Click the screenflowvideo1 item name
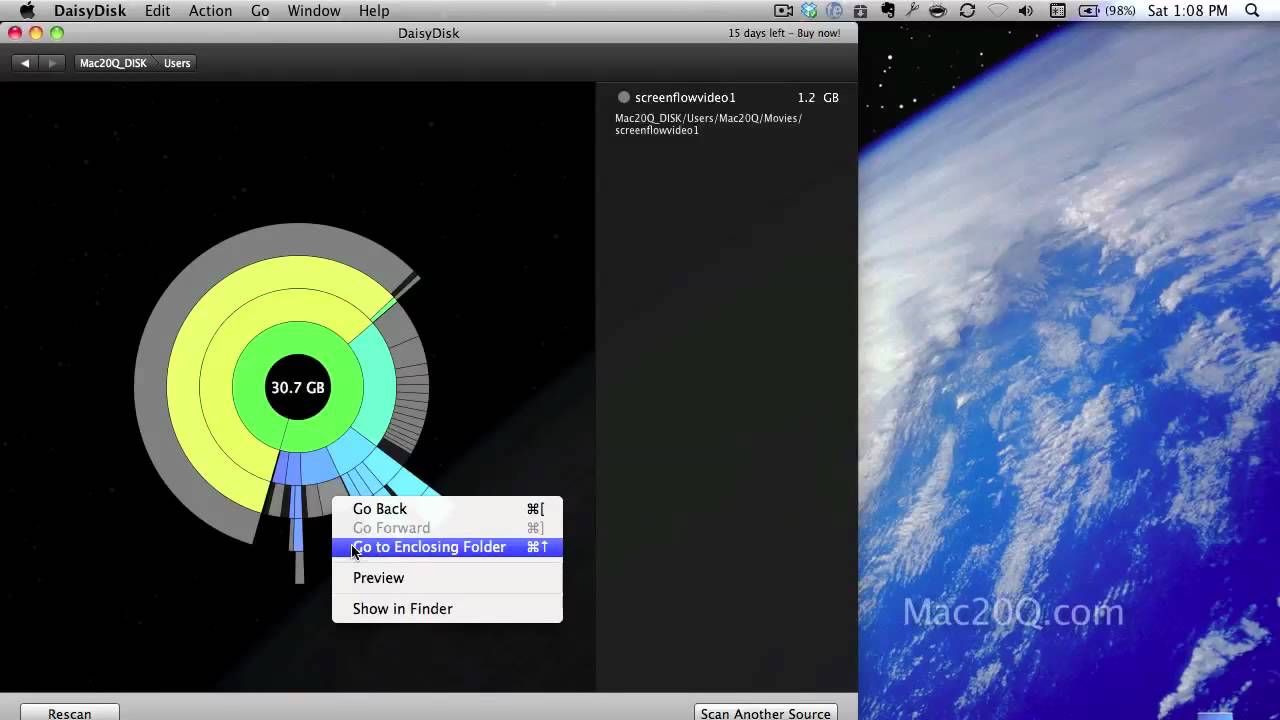This screenshot has width=1280, height=720. coord(685,98)
